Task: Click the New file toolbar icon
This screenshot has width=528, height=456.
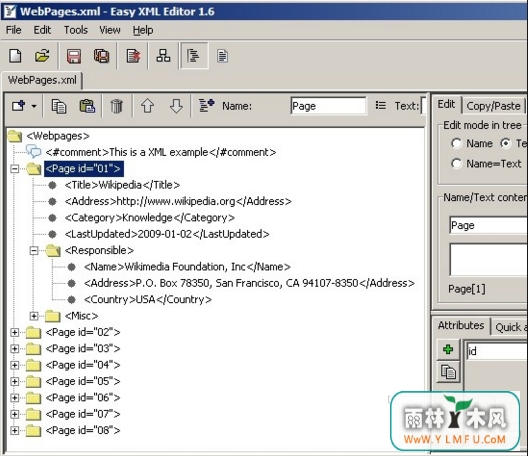Action: pos(15,56)
